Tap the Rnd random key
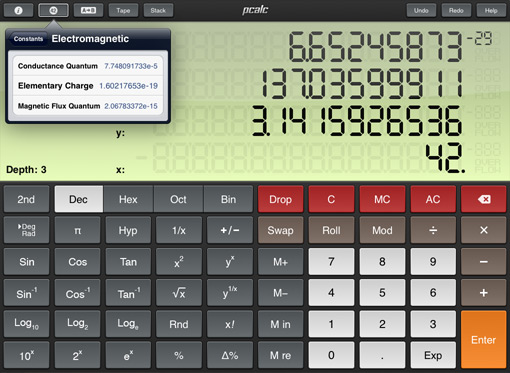This screenshot has height=373, width=510. click(x=179, y=324)
